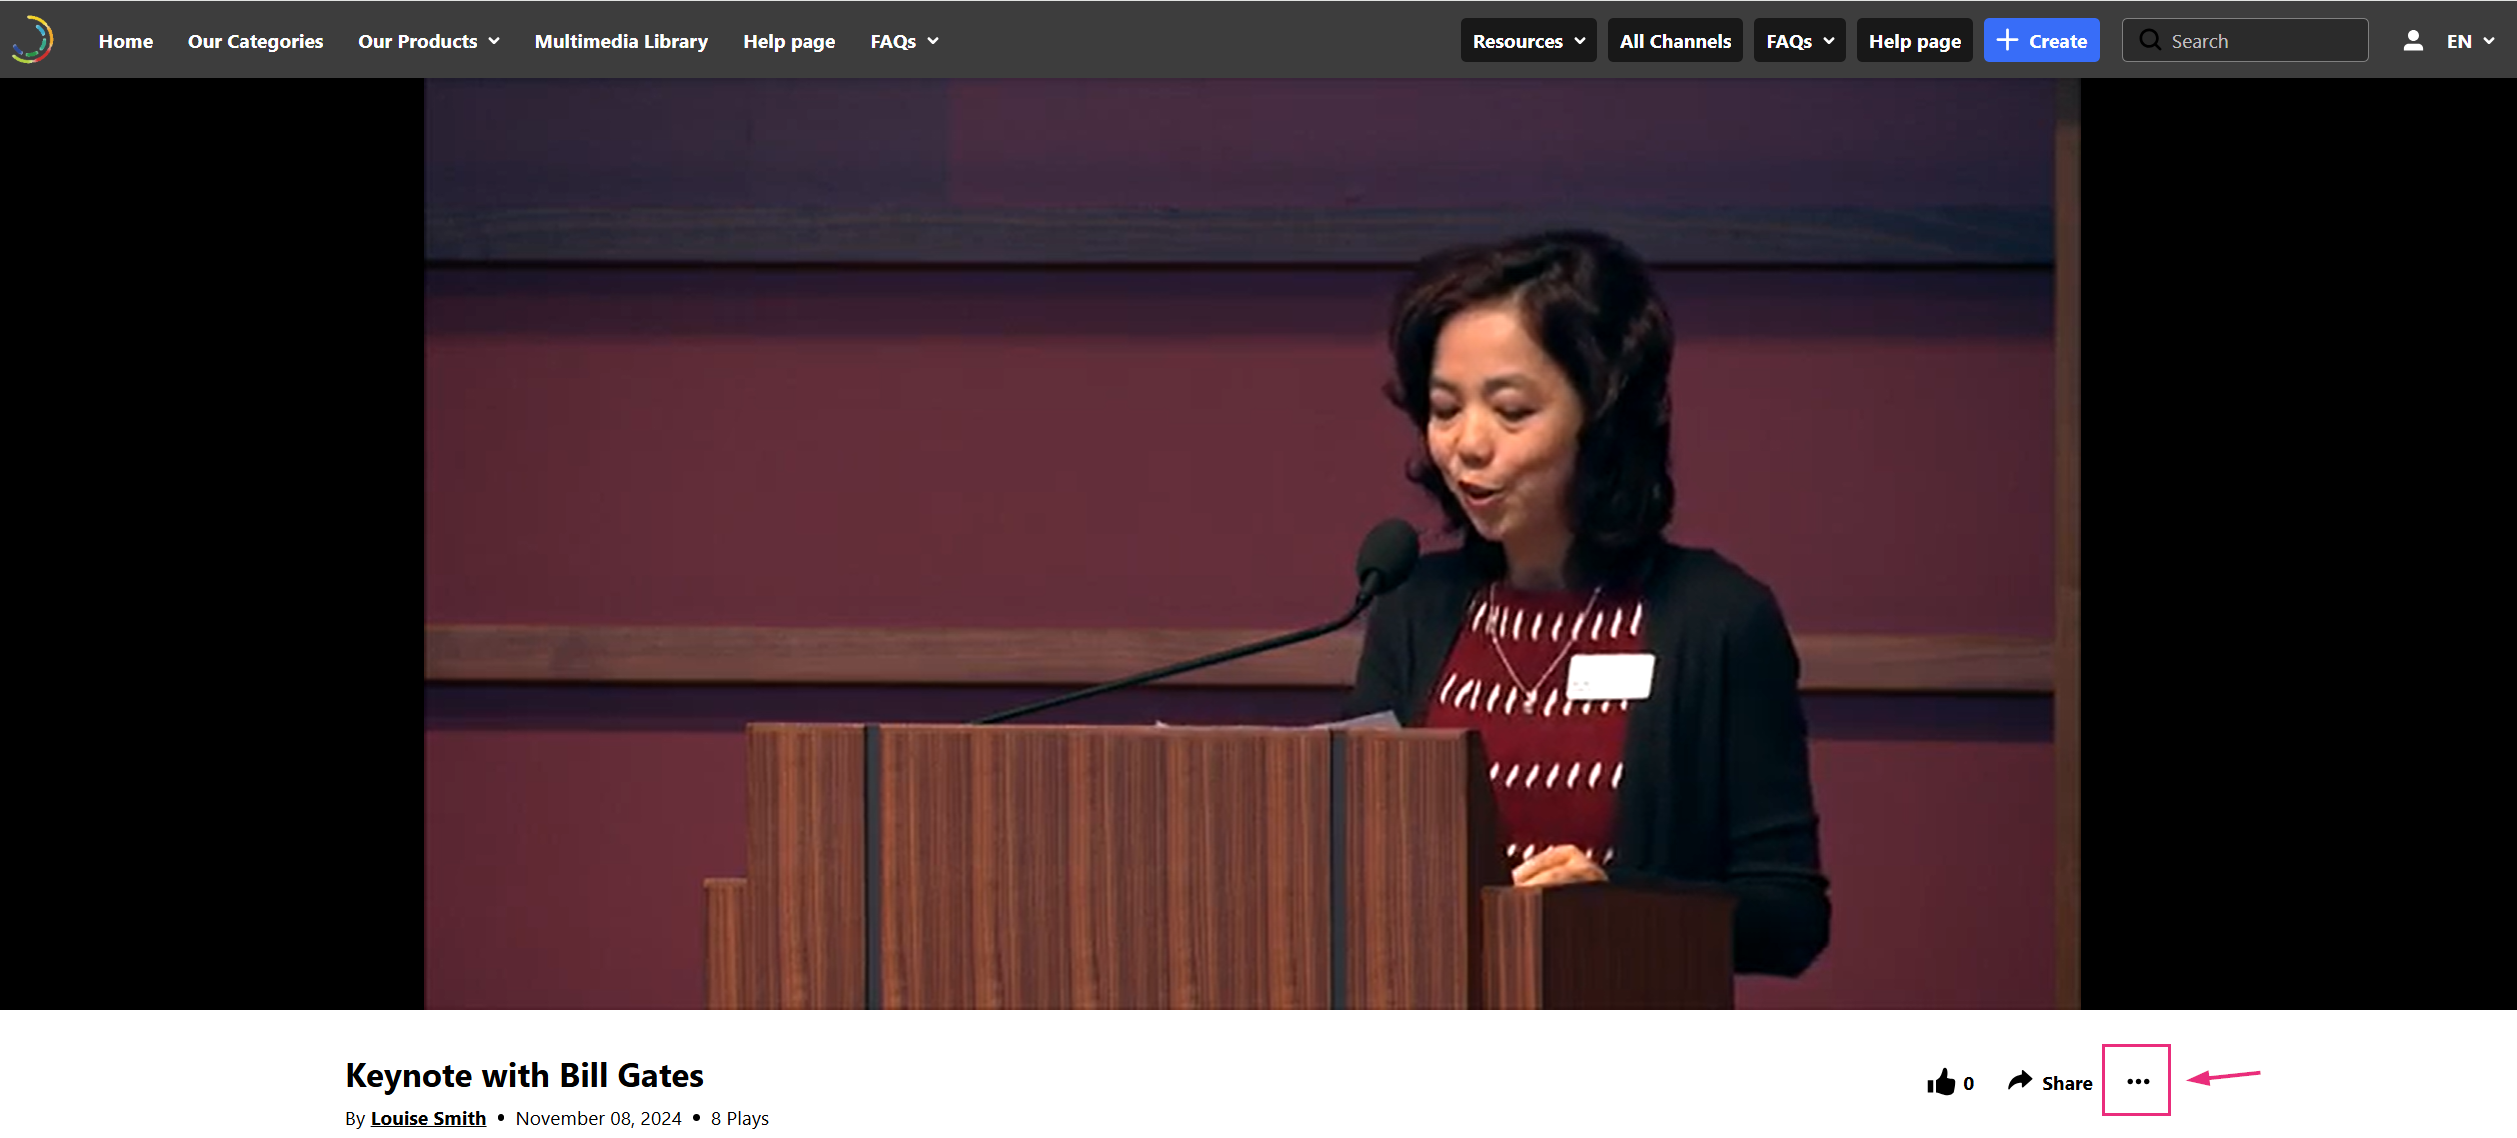Open the Multimedia Library page

[621, 41]
